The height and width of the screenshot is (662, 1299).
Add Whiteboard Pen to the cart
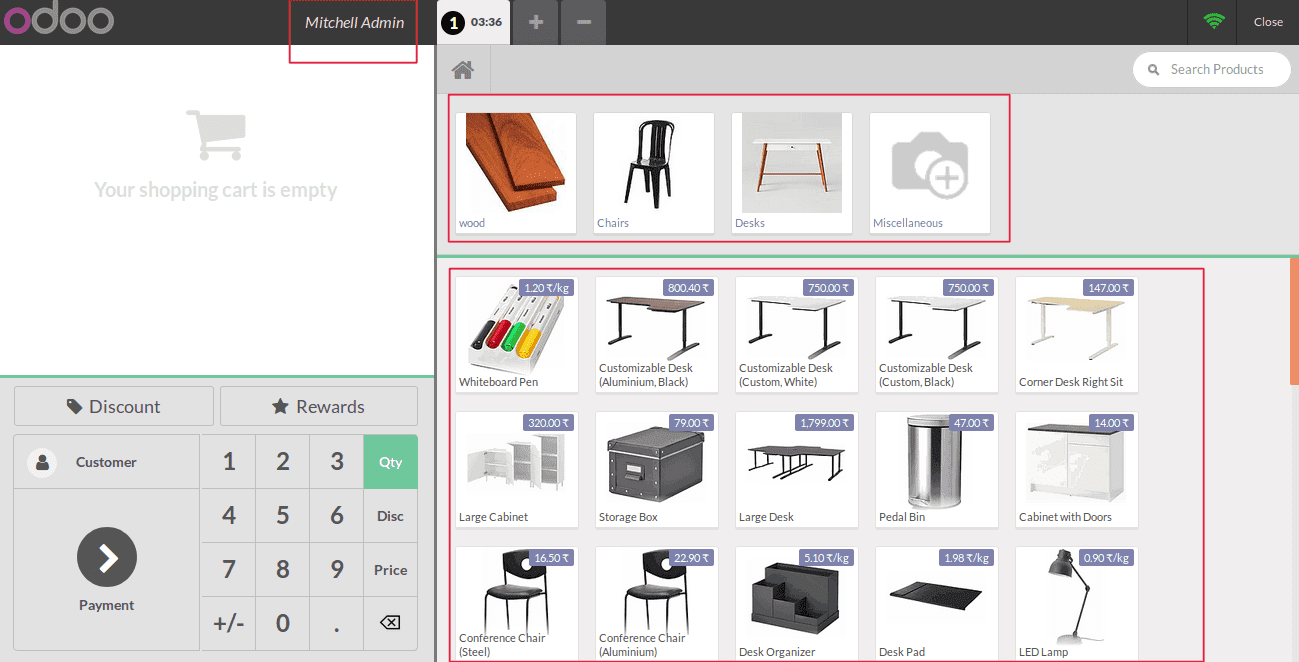pos(517,334)
